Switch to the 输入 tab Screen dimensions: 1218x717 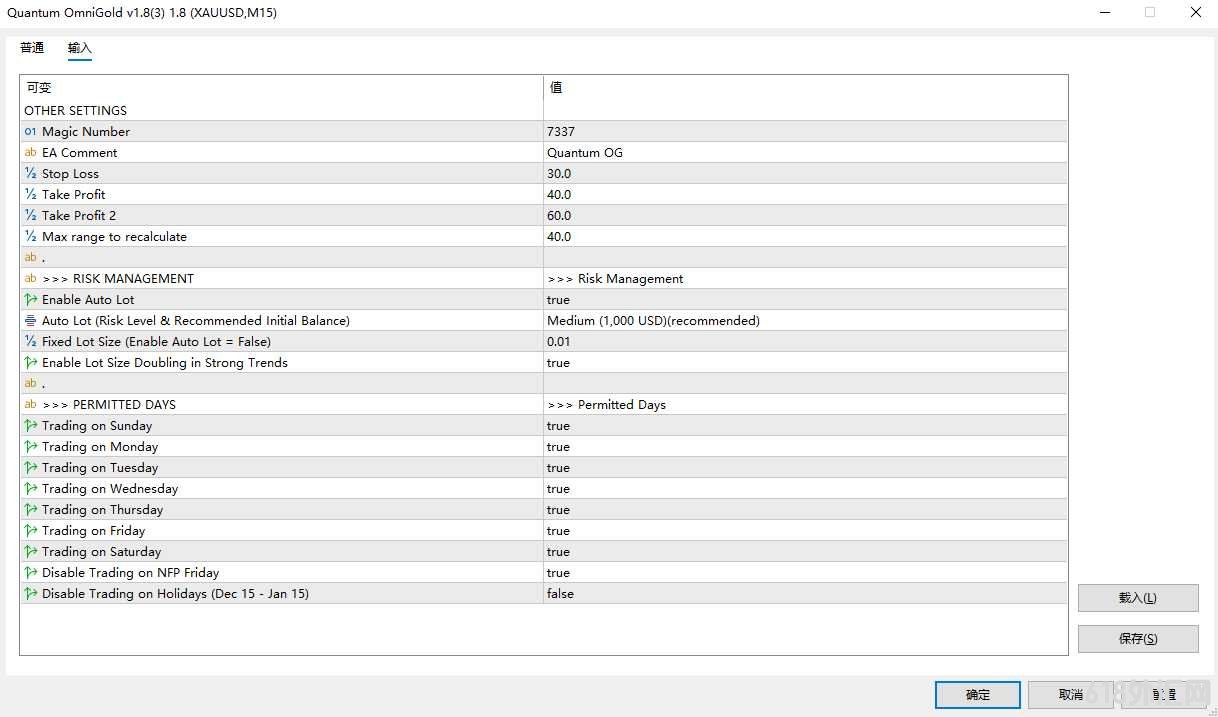[80, 48]
